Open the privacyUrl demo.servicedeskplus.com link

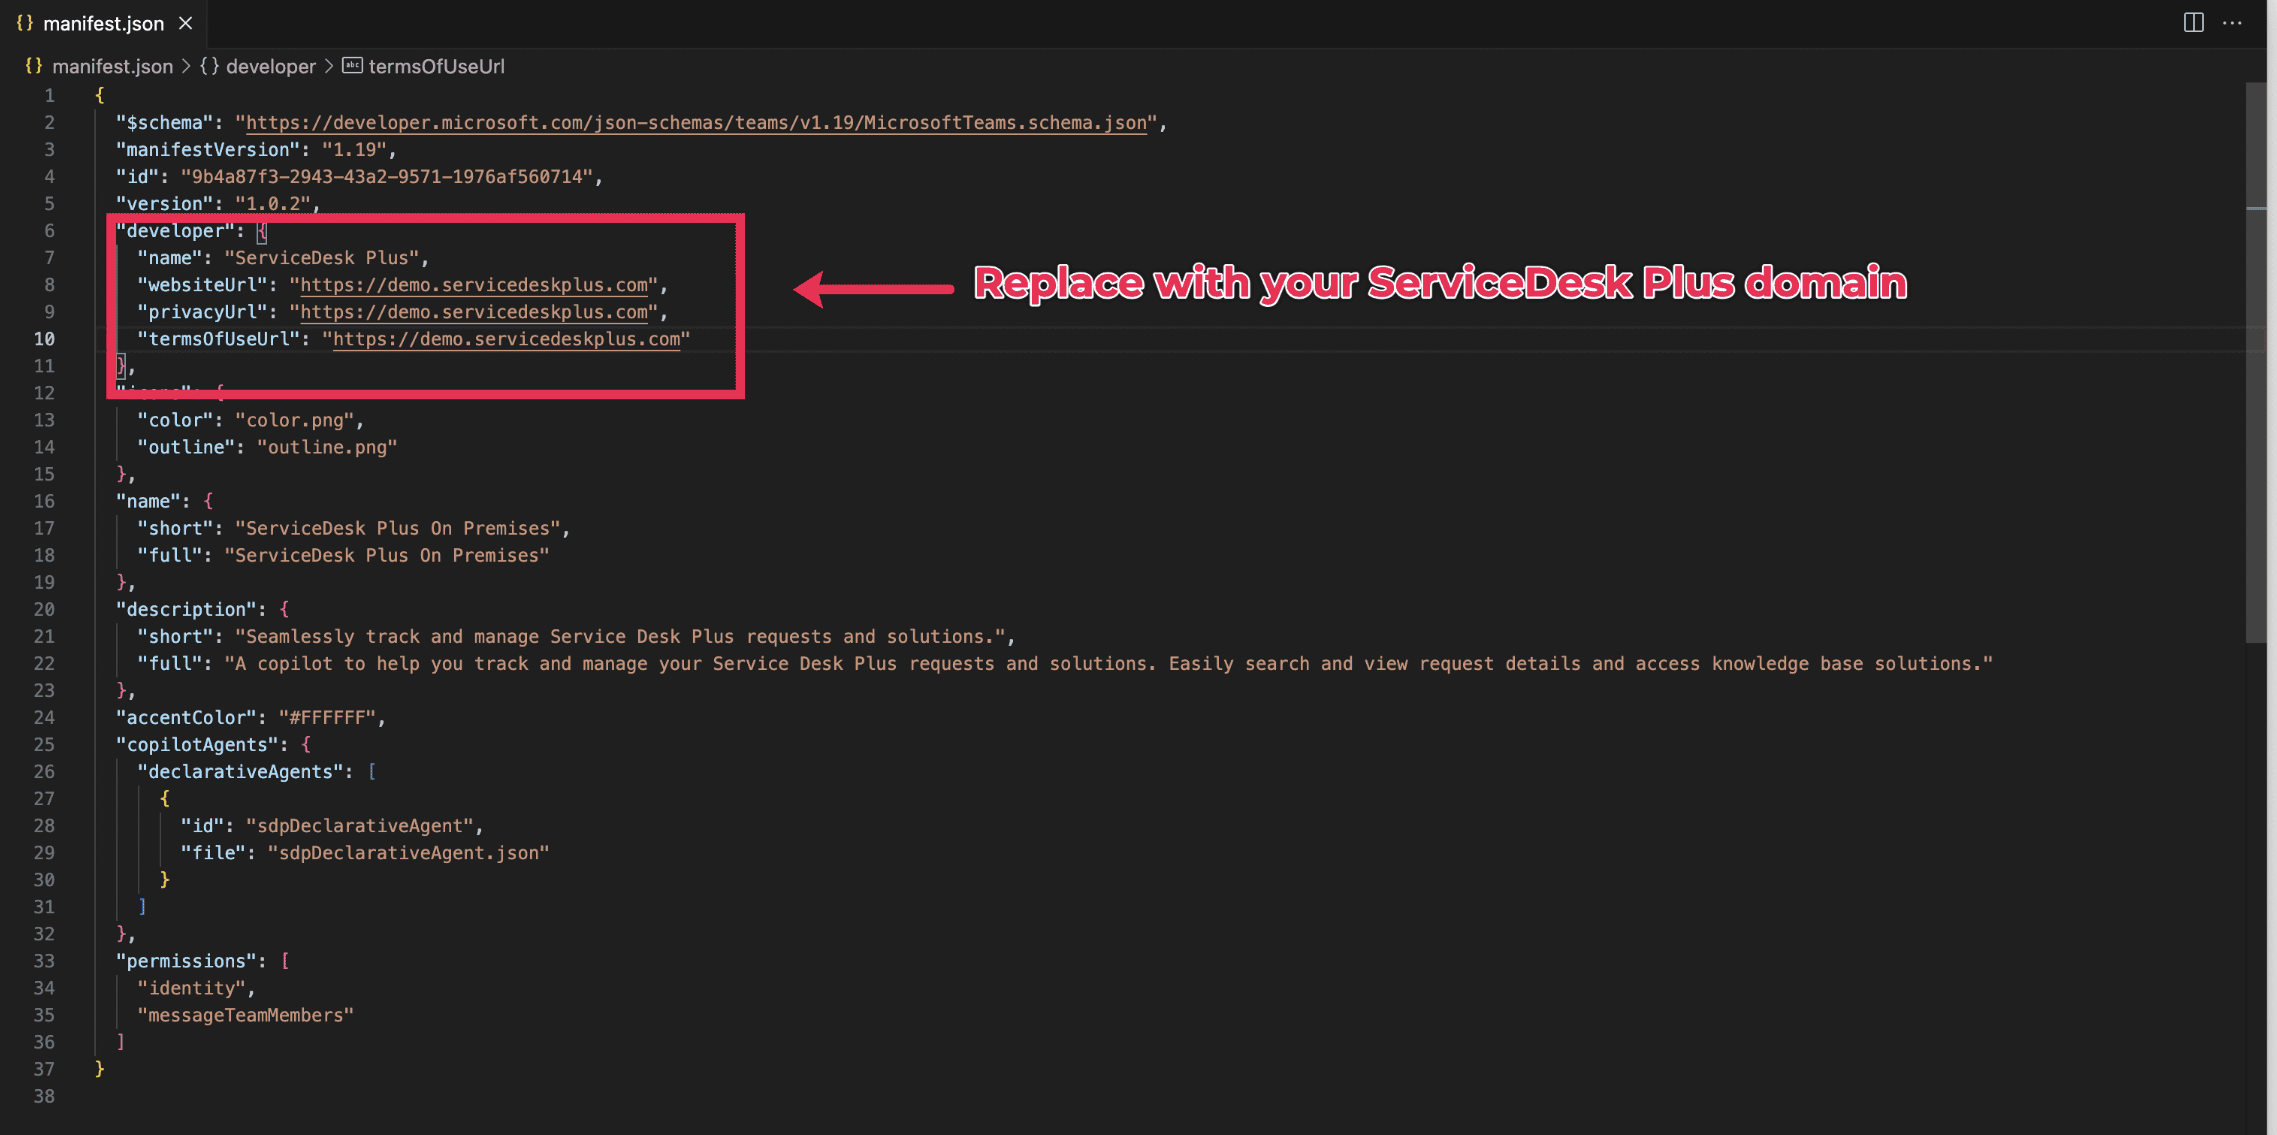coord(474,312)
